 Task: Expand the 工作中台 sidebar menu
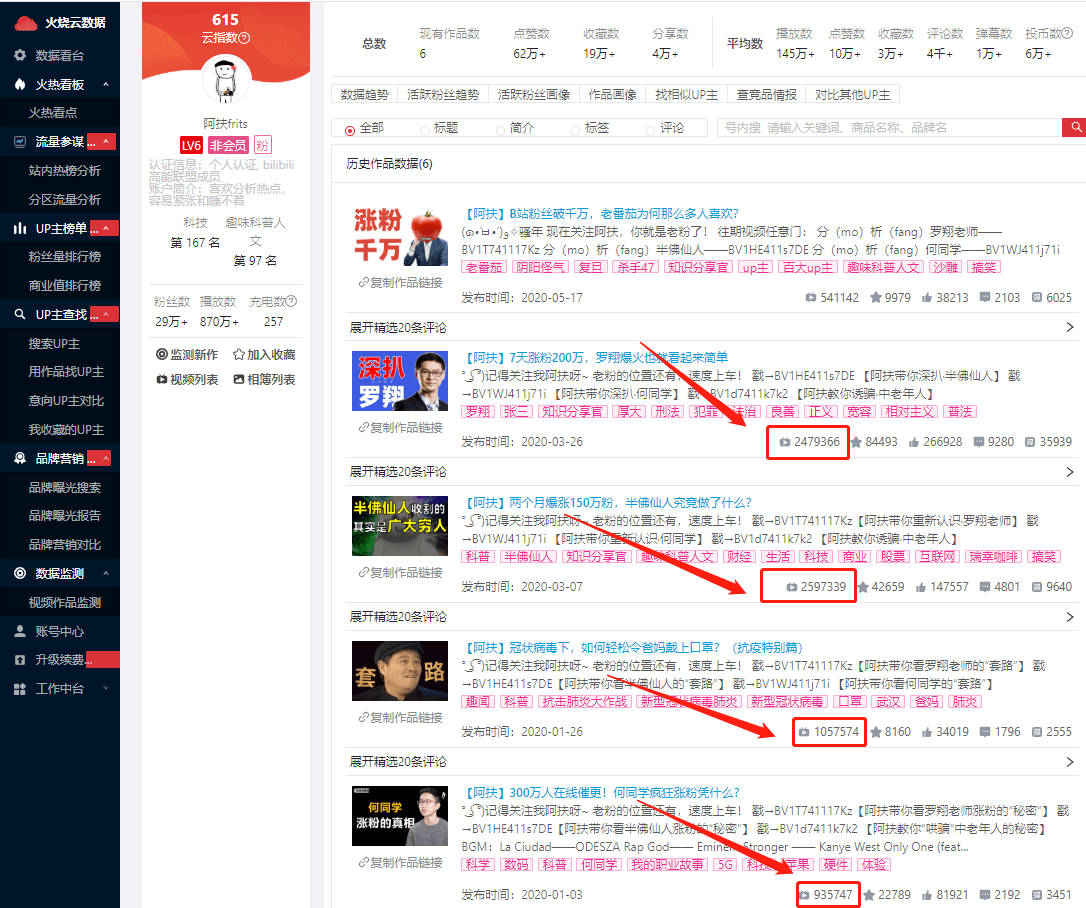click(x=106, y=689)
